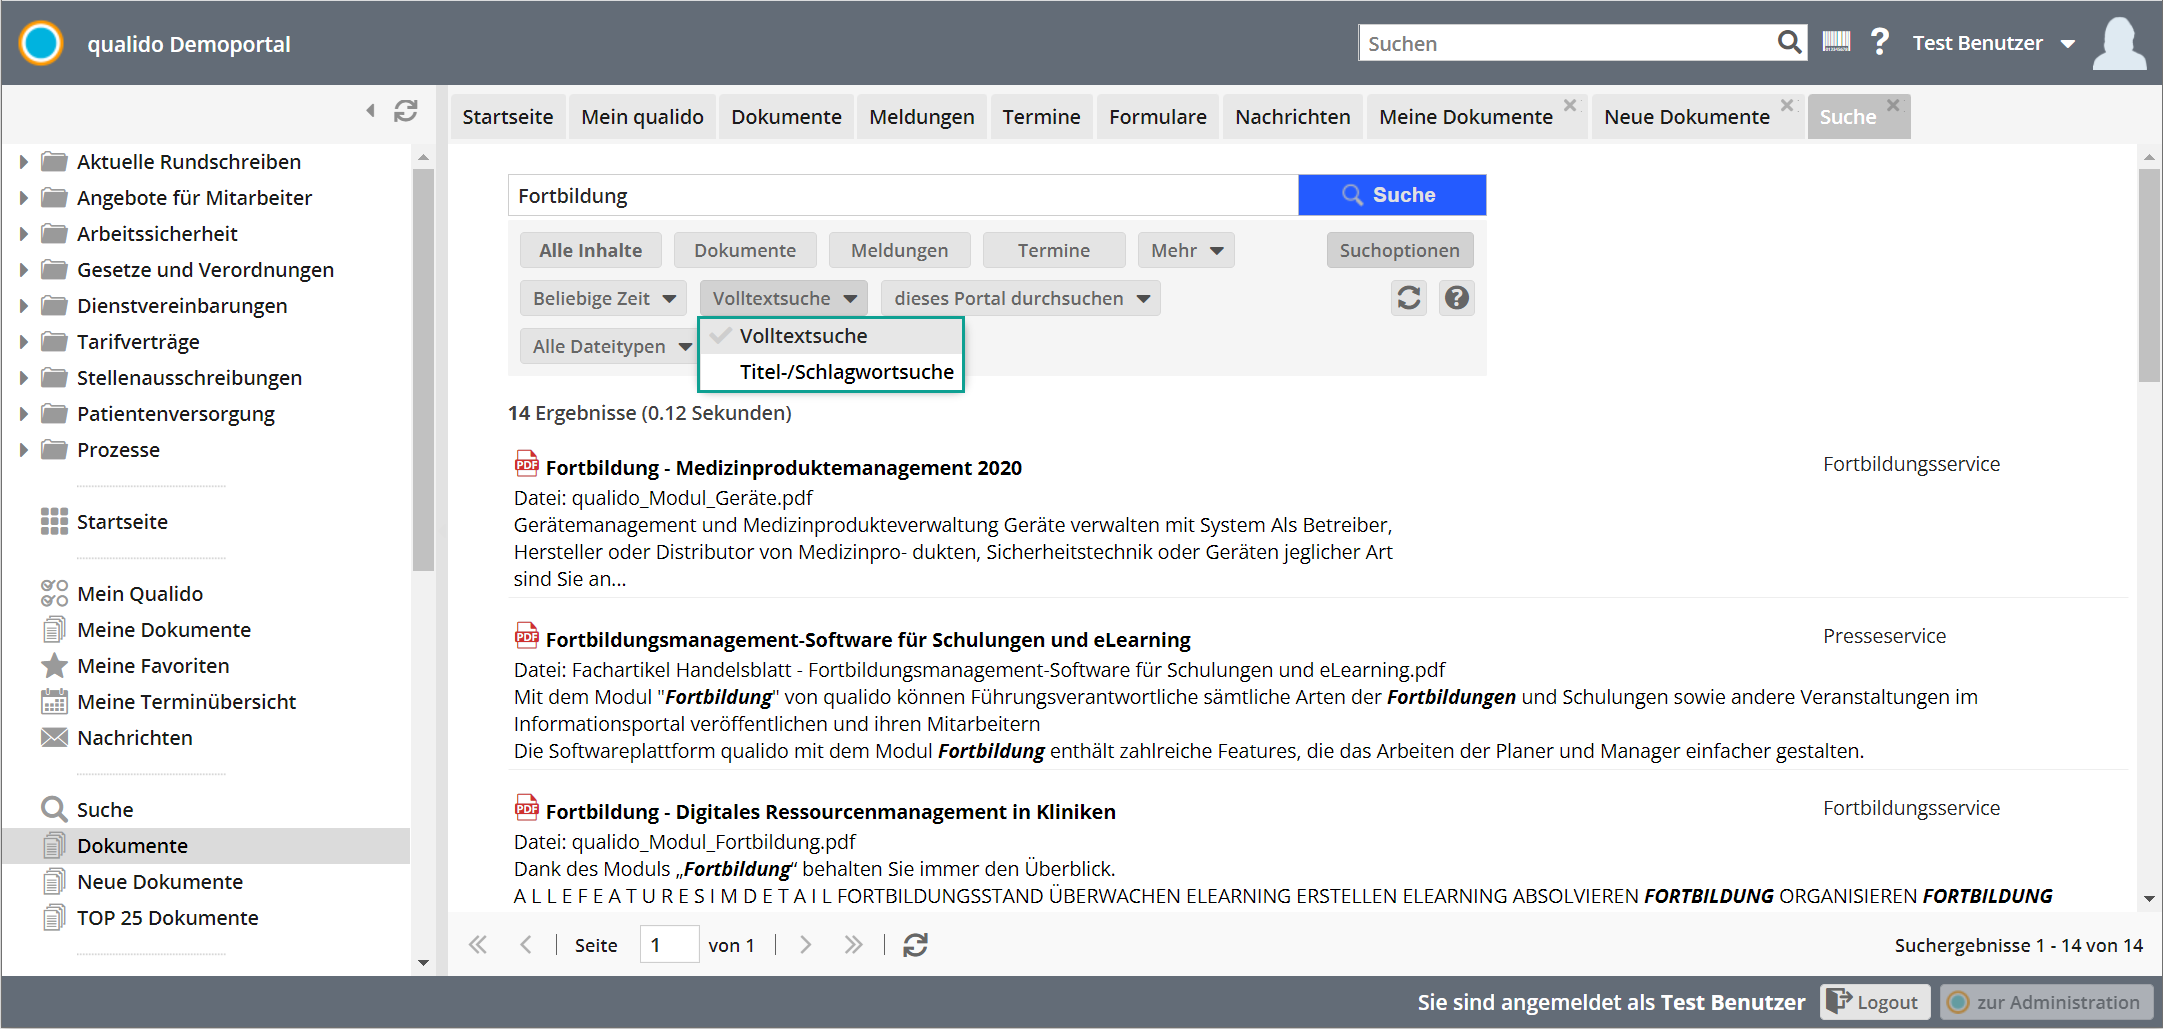Image resolution: width=2163 pixels, height=1029 pixels.
Task: Go to previous results page
Action: pos(526,945)
